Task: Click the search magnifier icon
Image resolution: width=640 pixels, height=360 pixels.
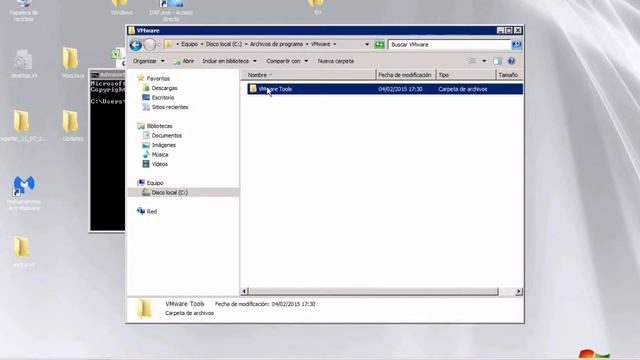Action: pos(516,44)
